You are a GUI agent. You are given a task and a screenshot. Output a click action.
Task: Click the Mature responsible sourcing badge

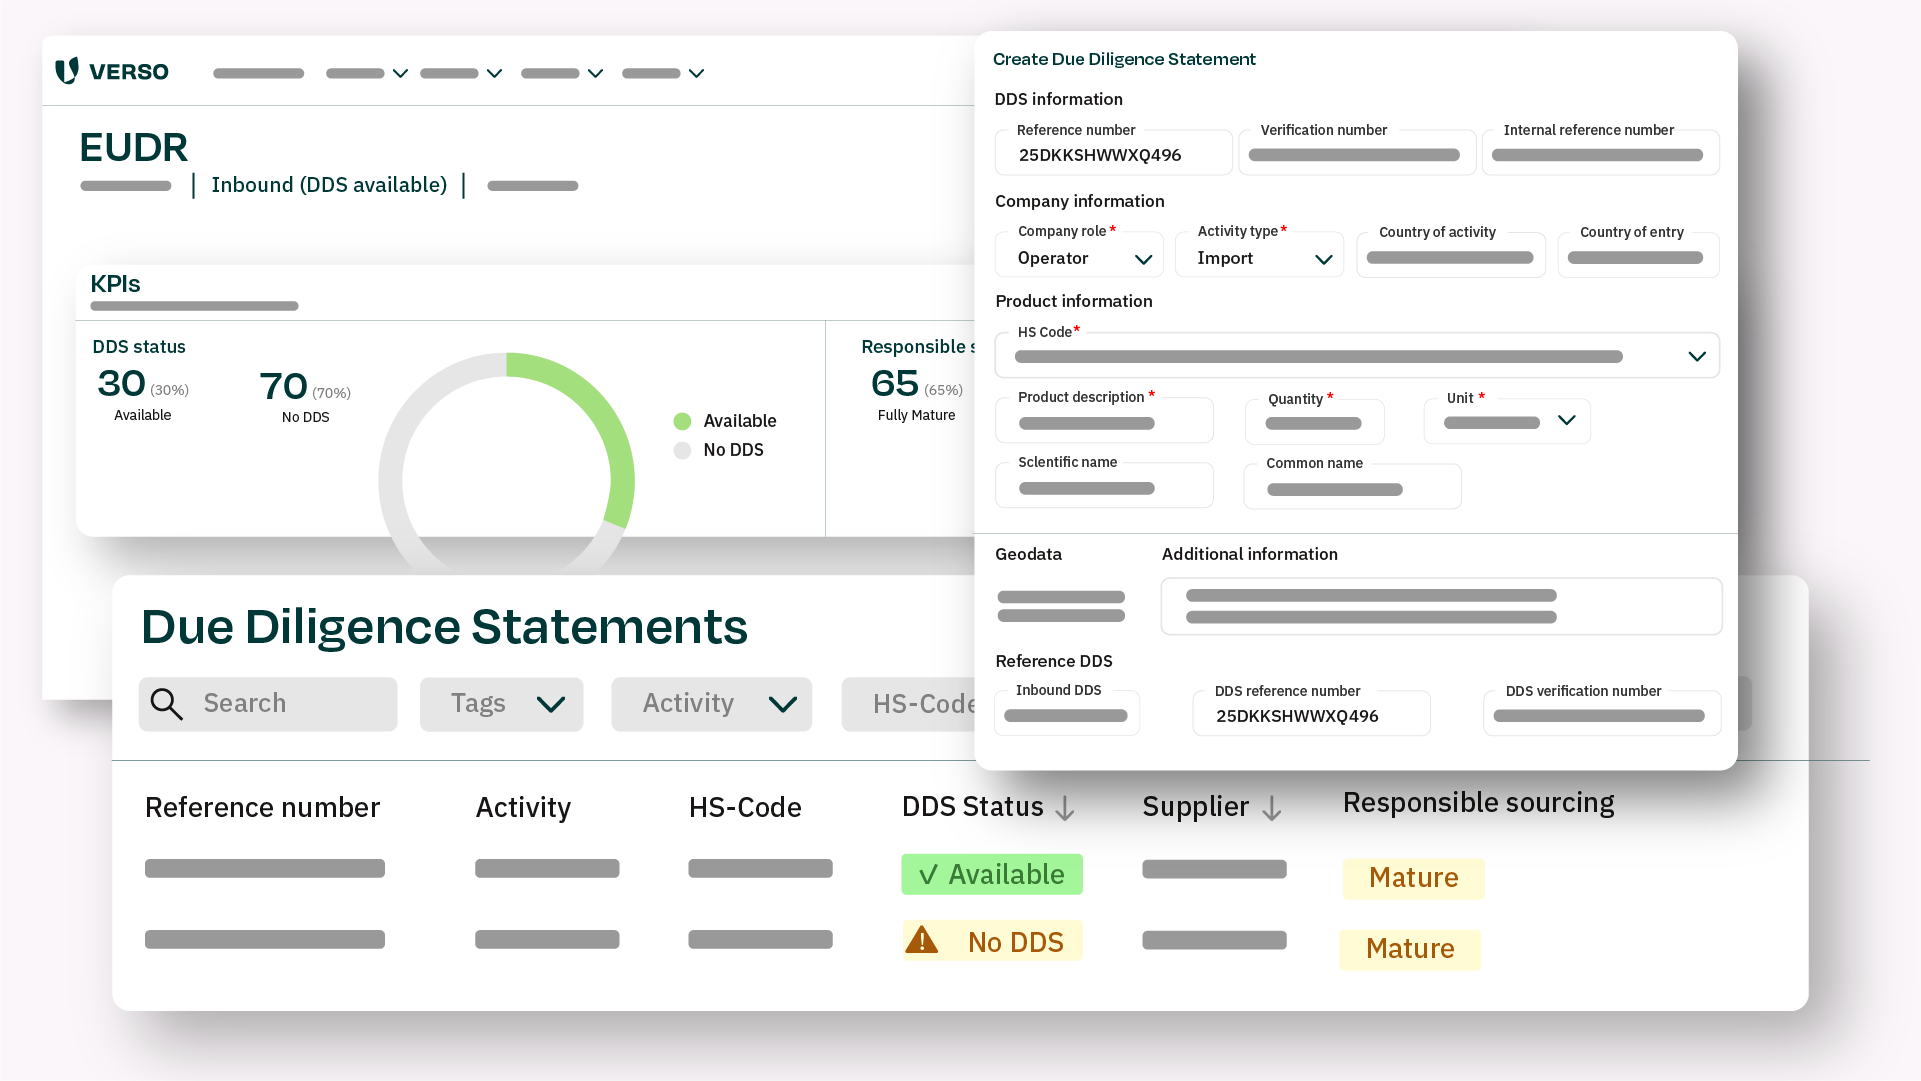click(x=1413, y=878)
